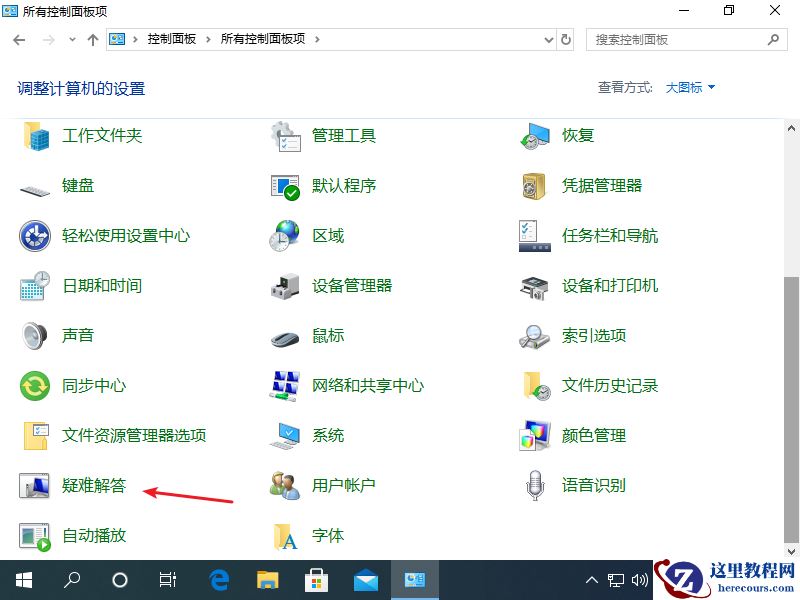Screen dimensions: 800x600
Task: Navigate to 控制面板 via the breadcrumb
Action: point(160,40)
